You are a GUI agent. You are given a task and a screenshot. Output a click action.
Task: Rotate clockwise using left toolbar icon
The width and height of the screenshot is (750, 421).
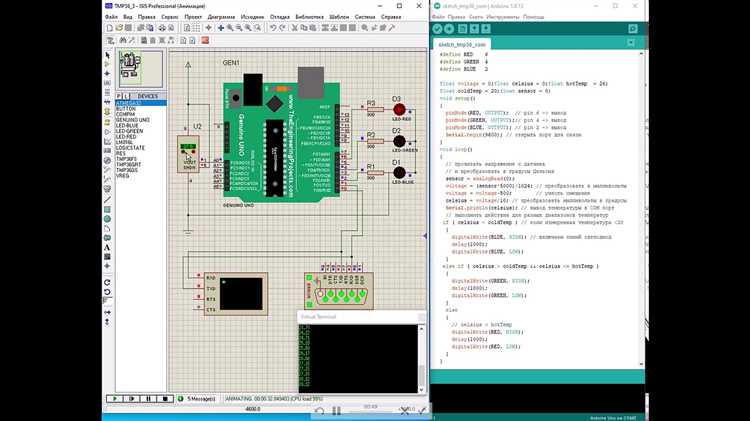[107, 282]
